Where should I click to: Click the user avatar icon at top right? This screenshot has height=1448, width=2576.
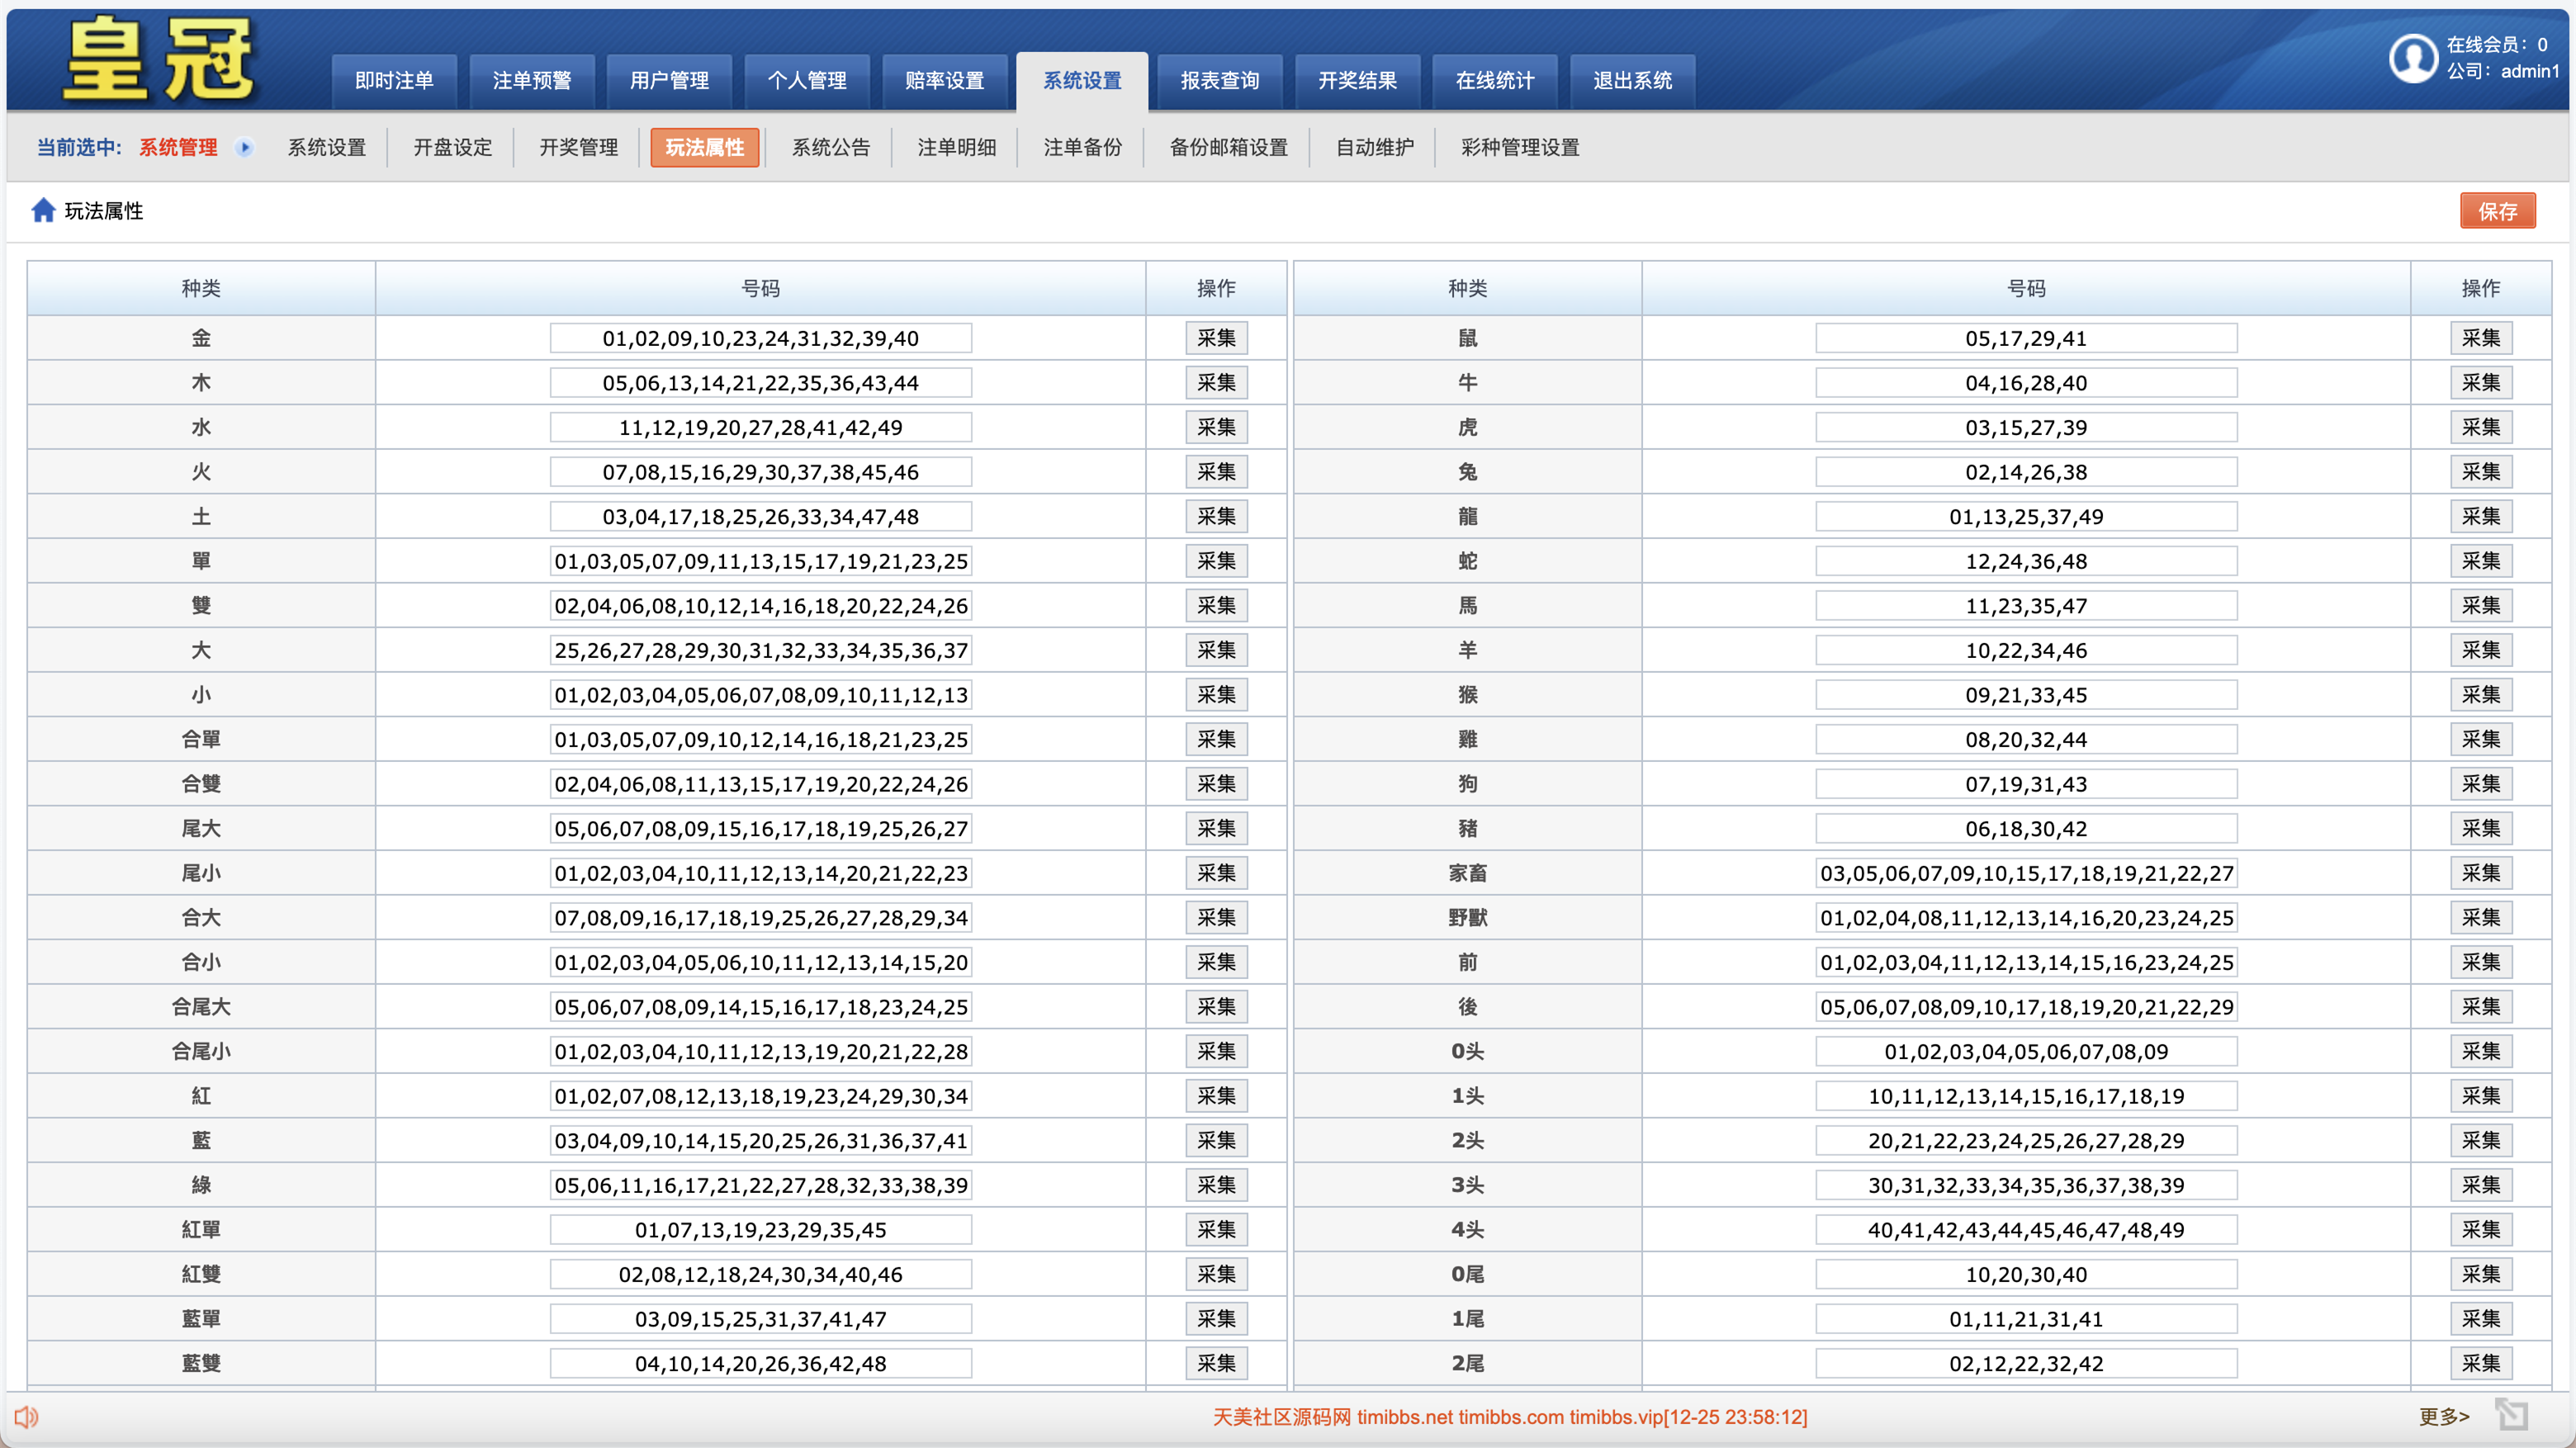[x=2413, y=58]
